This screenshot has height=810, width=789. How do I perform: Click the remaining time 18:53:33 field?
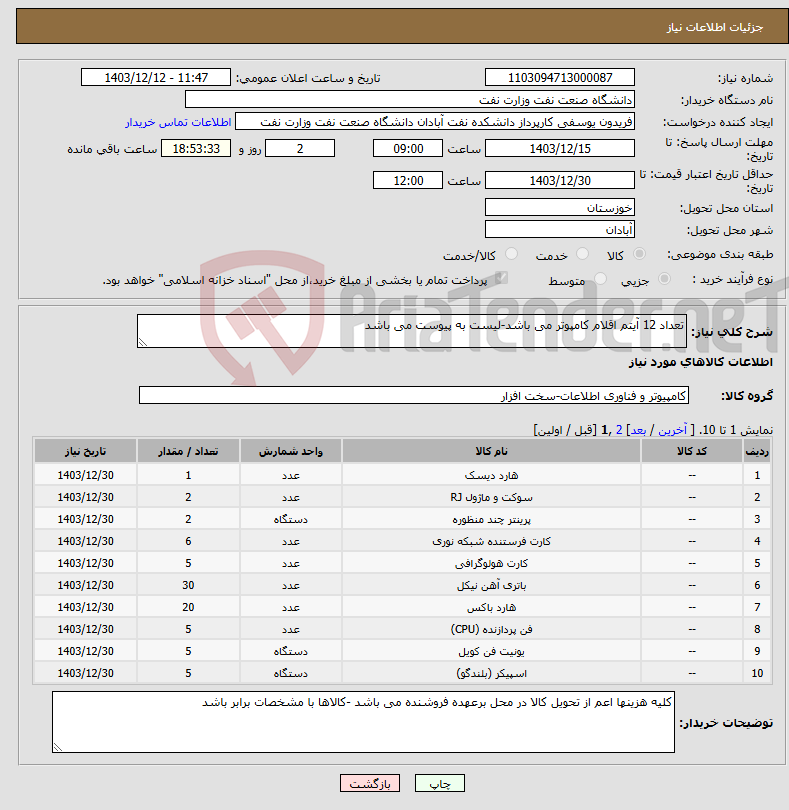[x=196, y=149]
